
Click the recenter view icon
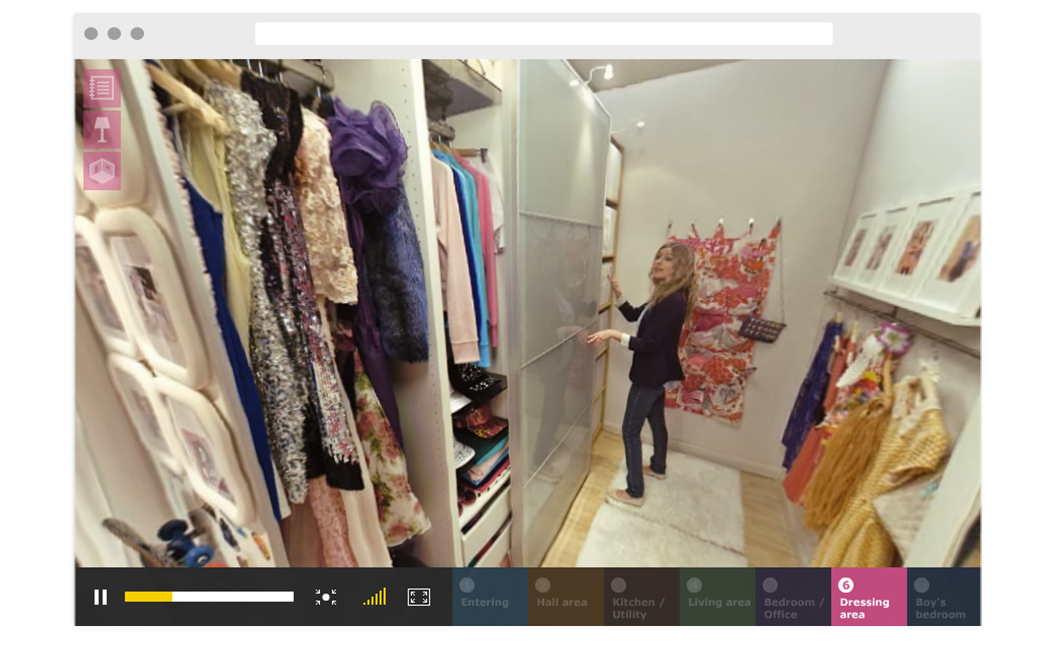[x=325, y=597]
